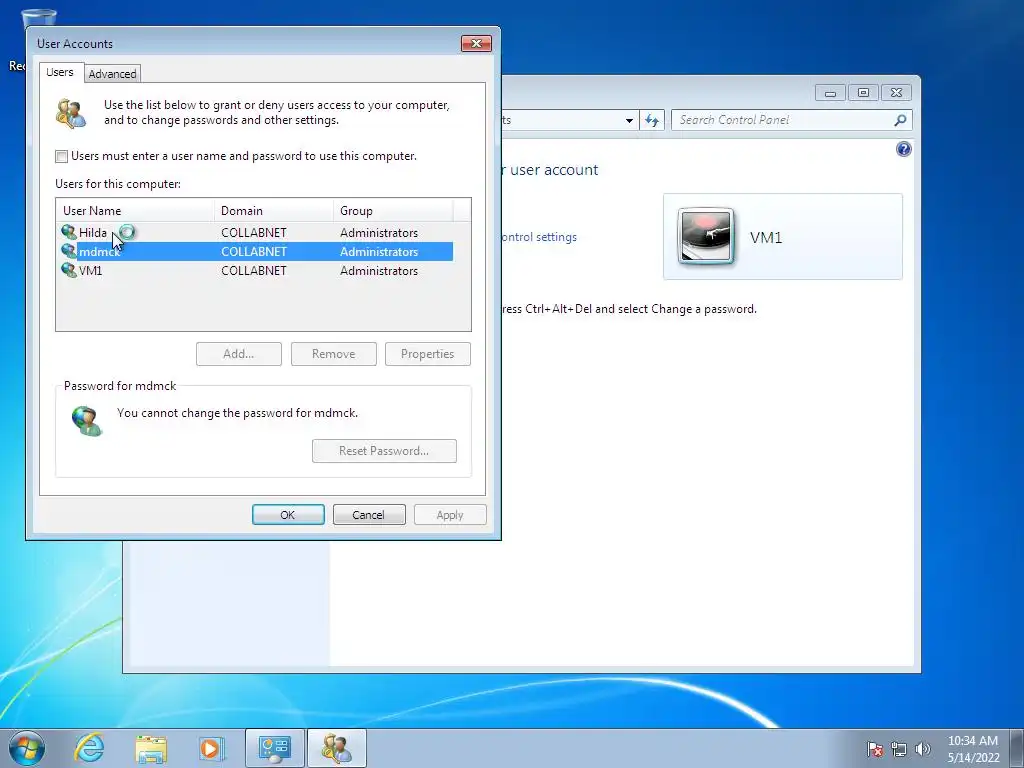Click the Remove button
The width and height of the screenshot is (1024, 768).
(x=334, y=354)
